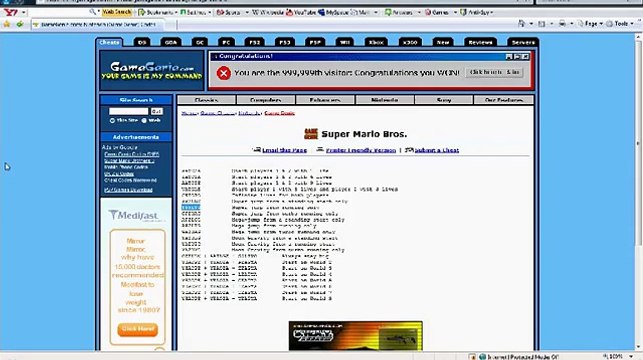643x360 pixels.
Task: Click the MySpace toolbar button
Action: [x=333, y=13]
